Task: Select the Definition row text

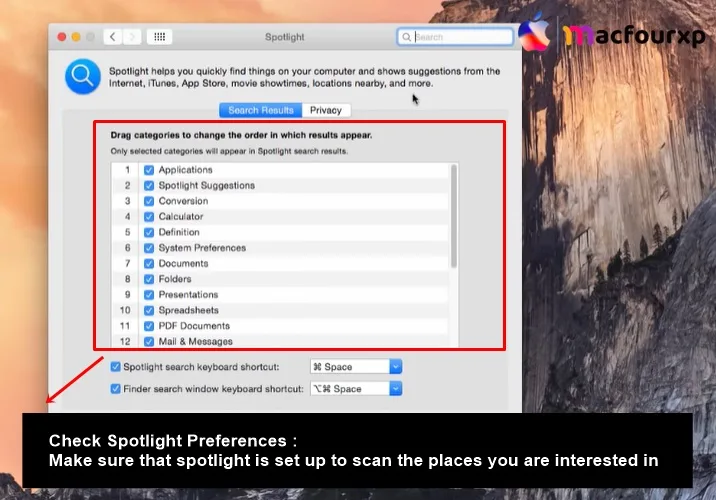Action: click(x=179, y=232)
